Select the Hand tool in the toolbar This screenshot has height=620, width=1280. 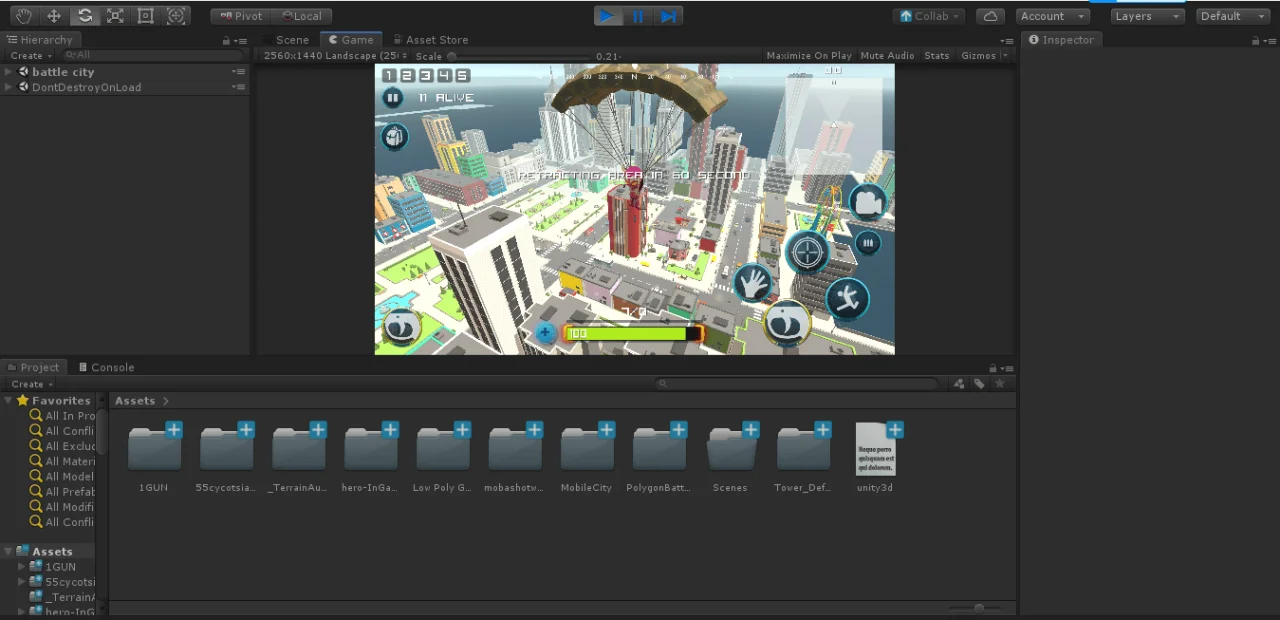[24, 16]
